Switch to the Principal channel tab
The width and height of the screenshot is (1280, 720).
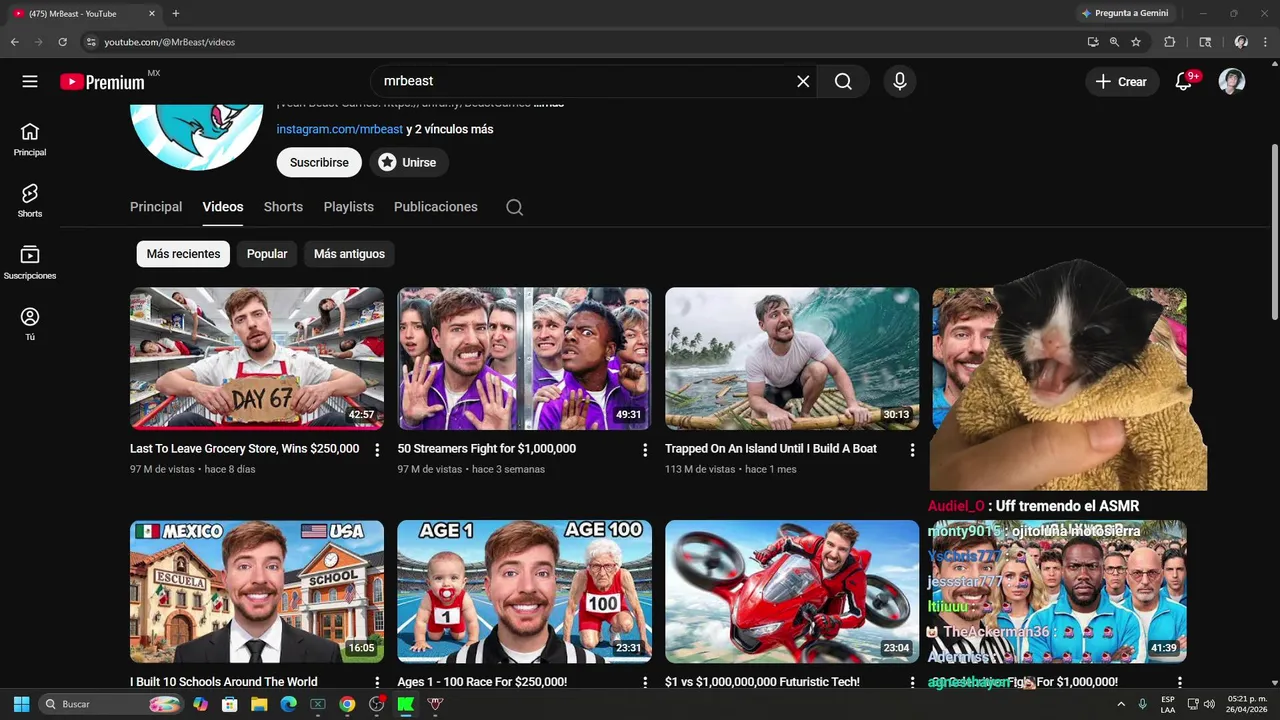[156, 207]
